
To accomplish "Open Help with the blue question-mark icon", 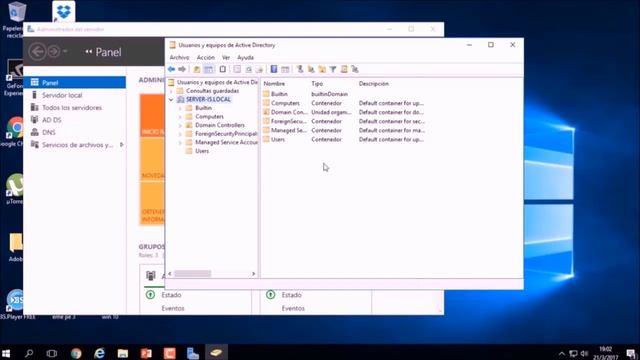I will (274, 69).
